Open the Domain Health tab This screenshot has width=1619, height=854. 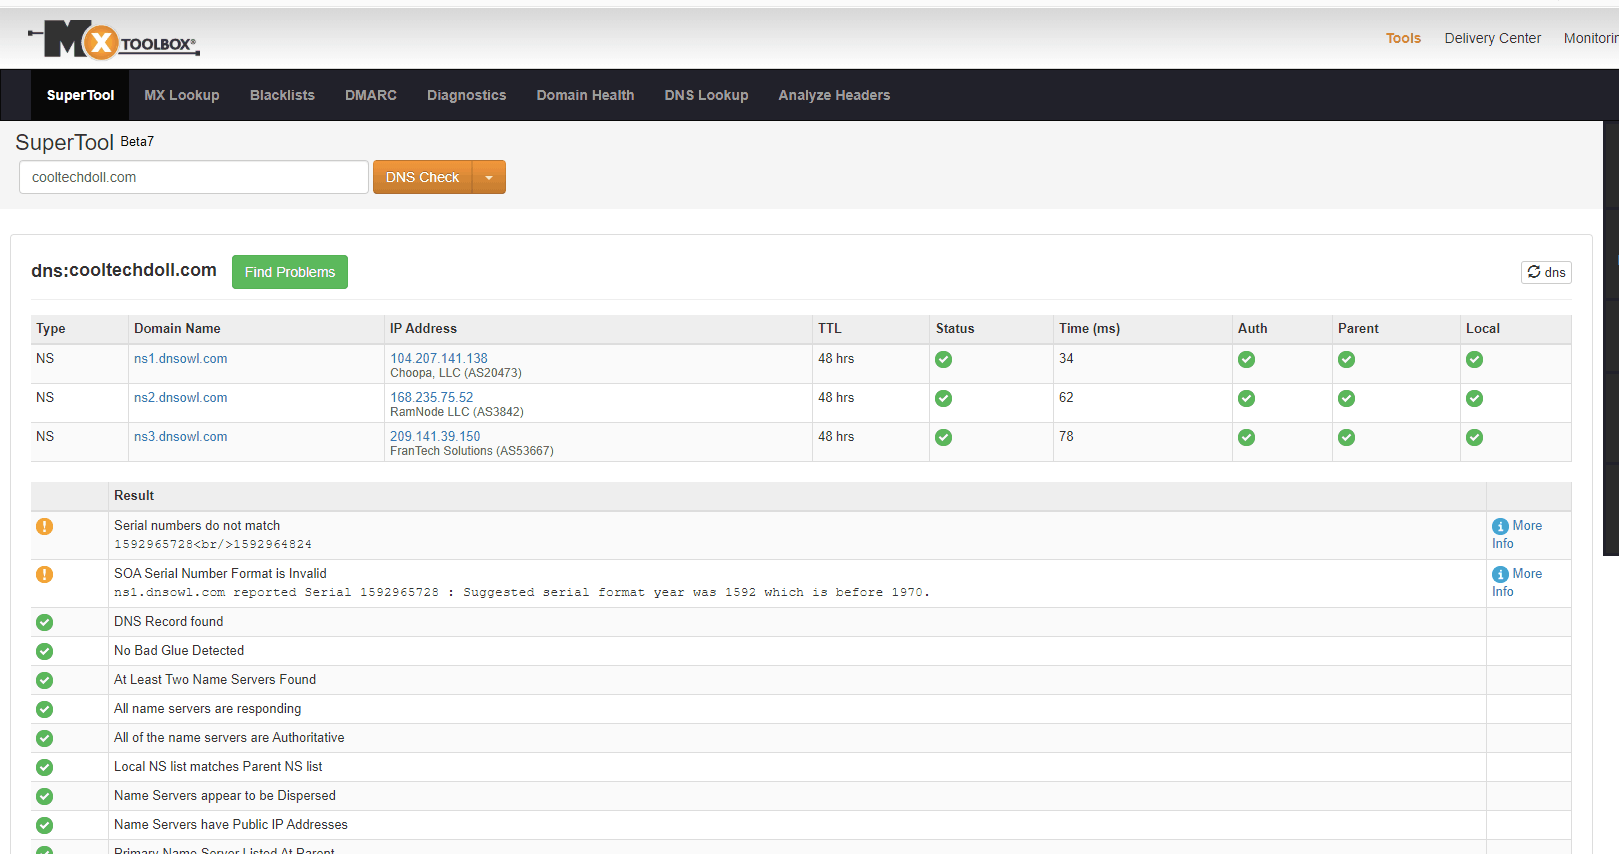(x=585, y=95)
